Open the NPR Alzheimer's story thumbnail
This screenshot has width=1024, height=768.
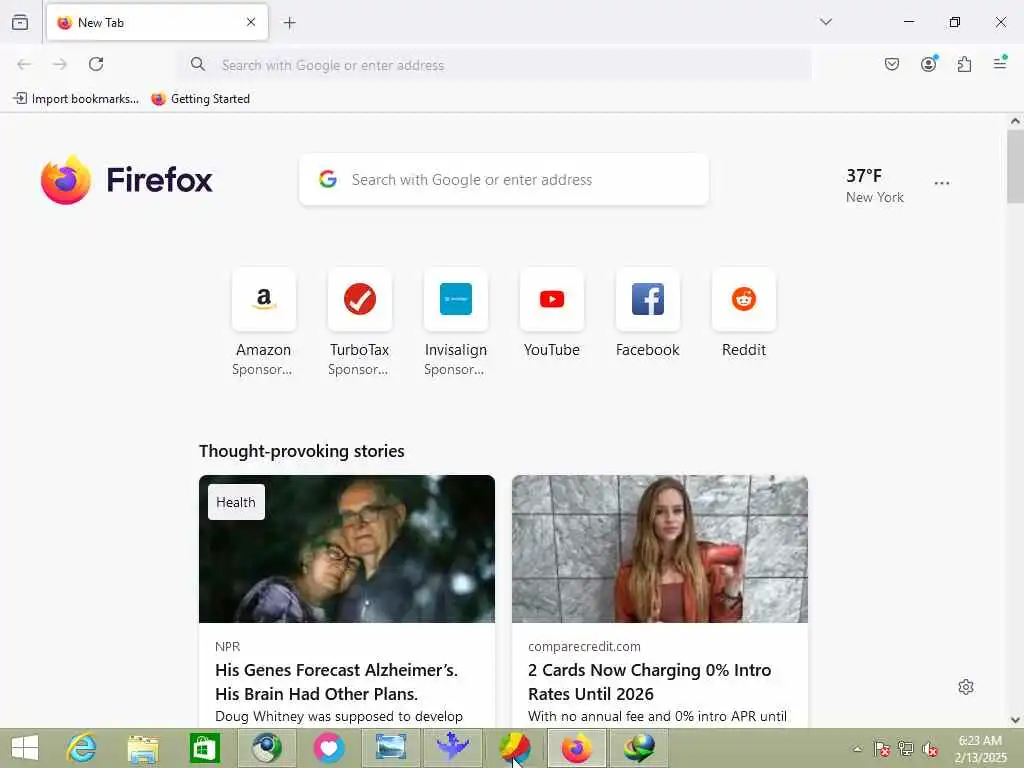[x=347, y=549]
